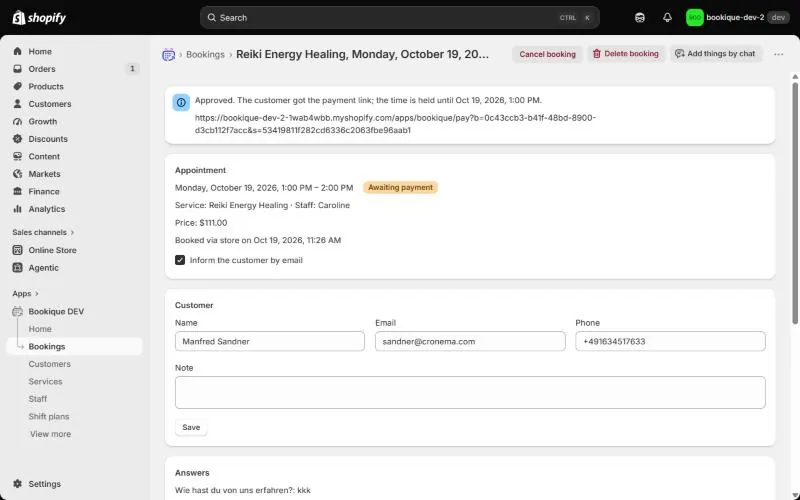Open the three-dot more actions menu
Viewport: 800px width, 500px height.
[x=778, y=54]
